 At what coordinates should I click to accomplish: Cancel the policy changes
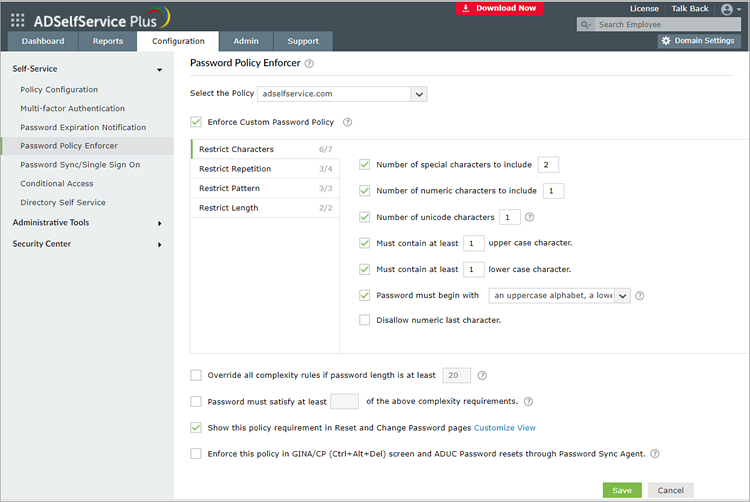click(671, 490)
